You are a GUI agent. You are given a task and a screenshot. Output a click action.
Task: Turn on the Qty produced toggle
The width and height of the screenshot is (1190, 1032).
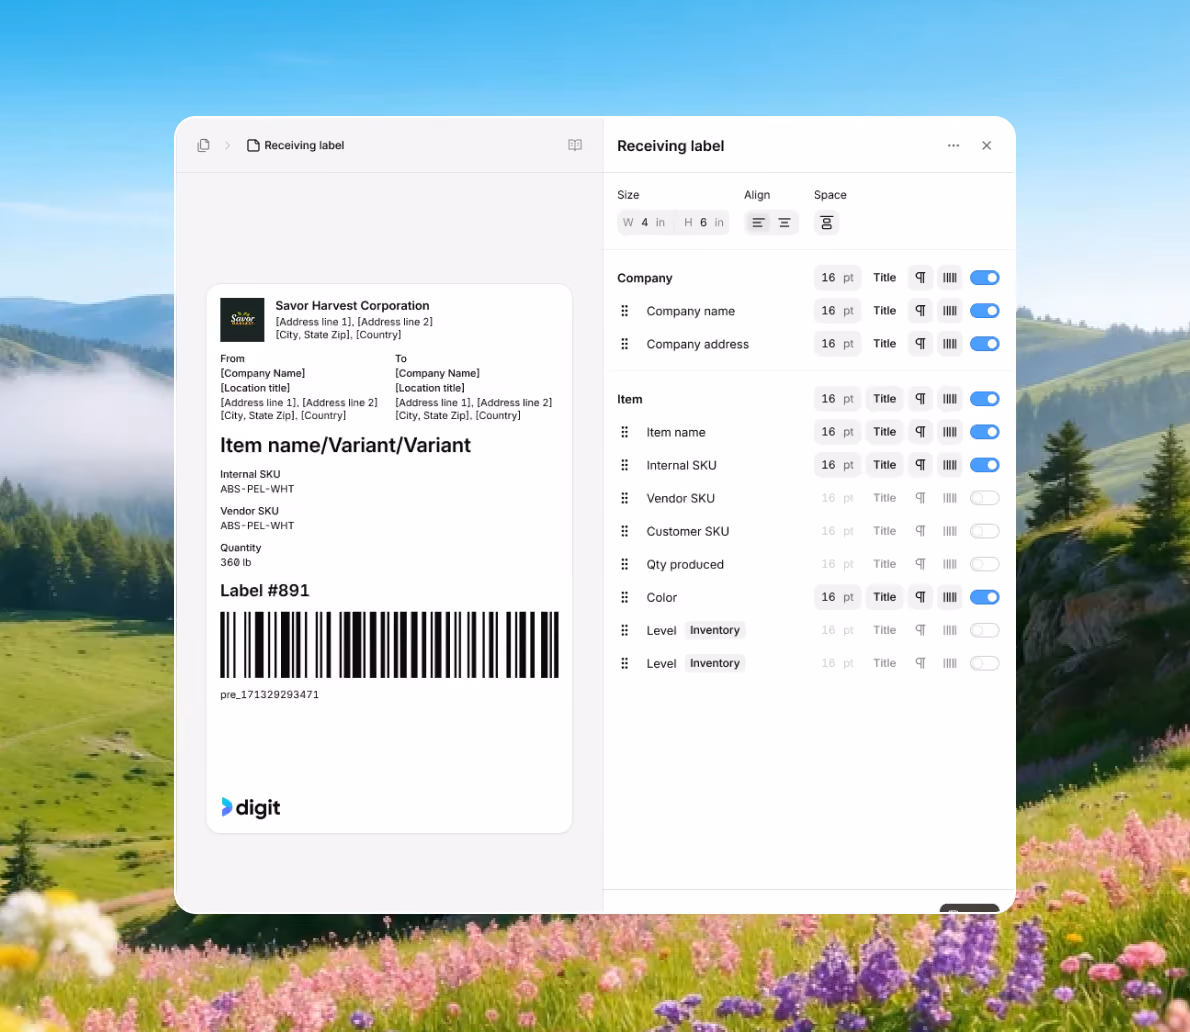(984, 564)
